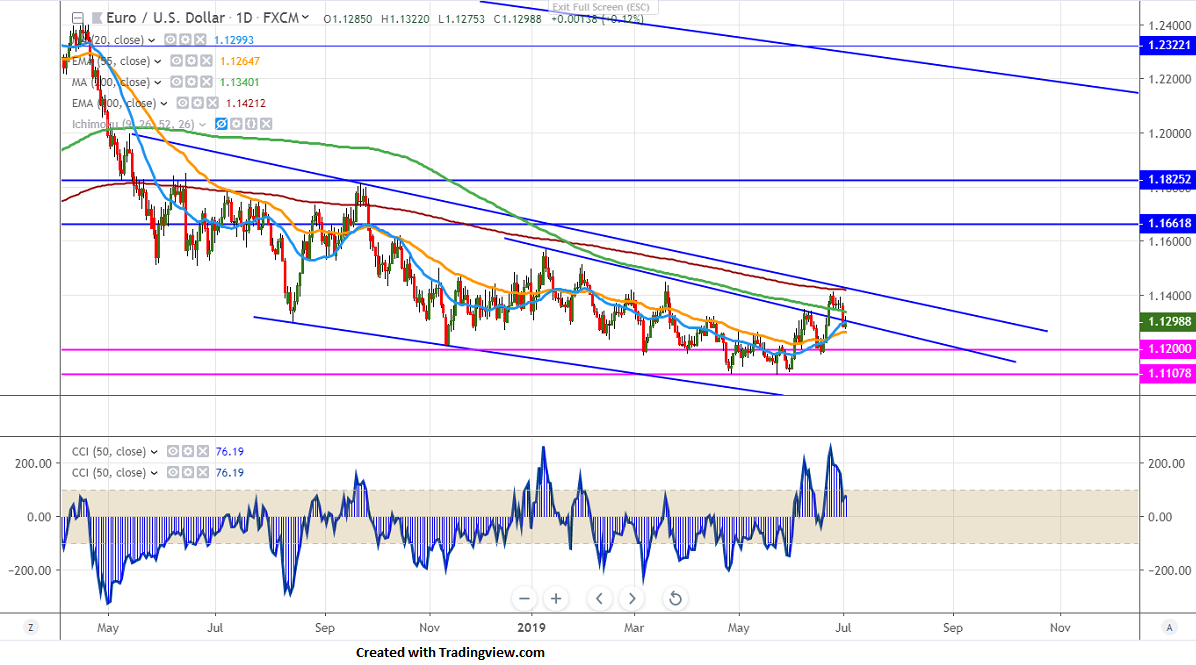This screenshot has height=665, width=1196.
Task: Zoom out the chart with minus button
Action: point(524,599)
